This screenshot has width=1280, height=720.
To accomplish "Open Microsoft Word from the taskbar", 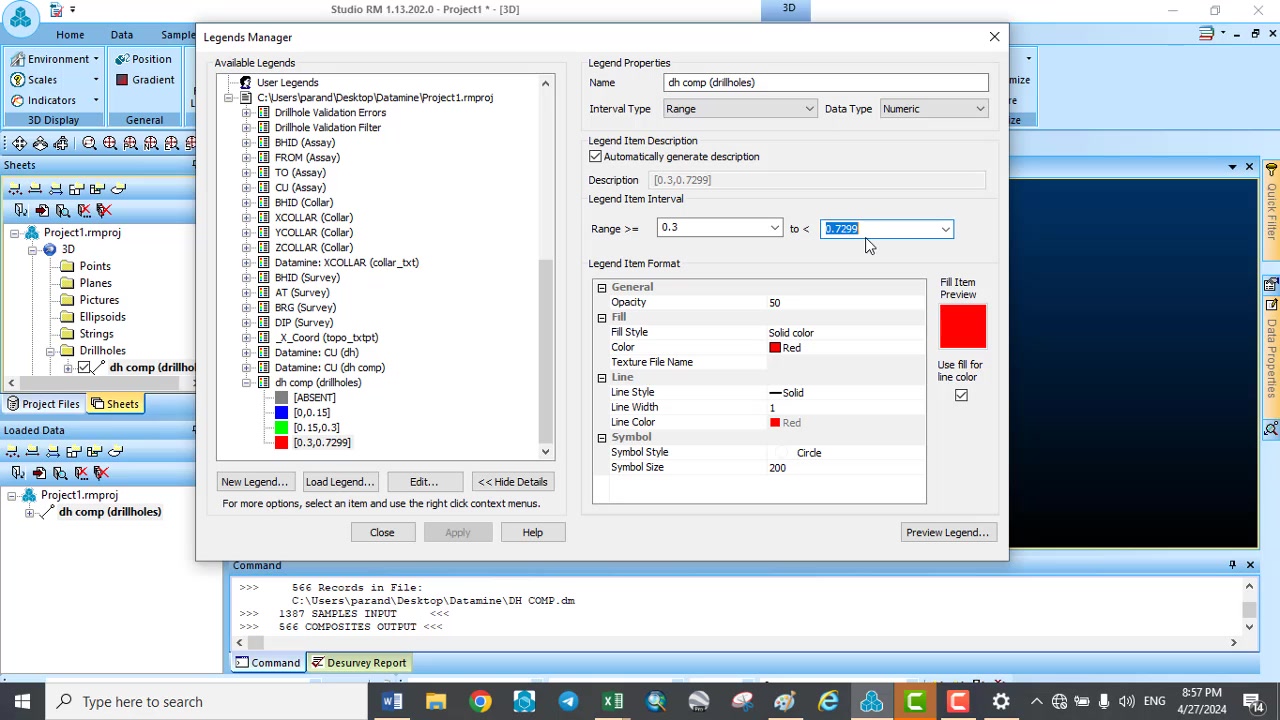I will click(x=392, y=702).
